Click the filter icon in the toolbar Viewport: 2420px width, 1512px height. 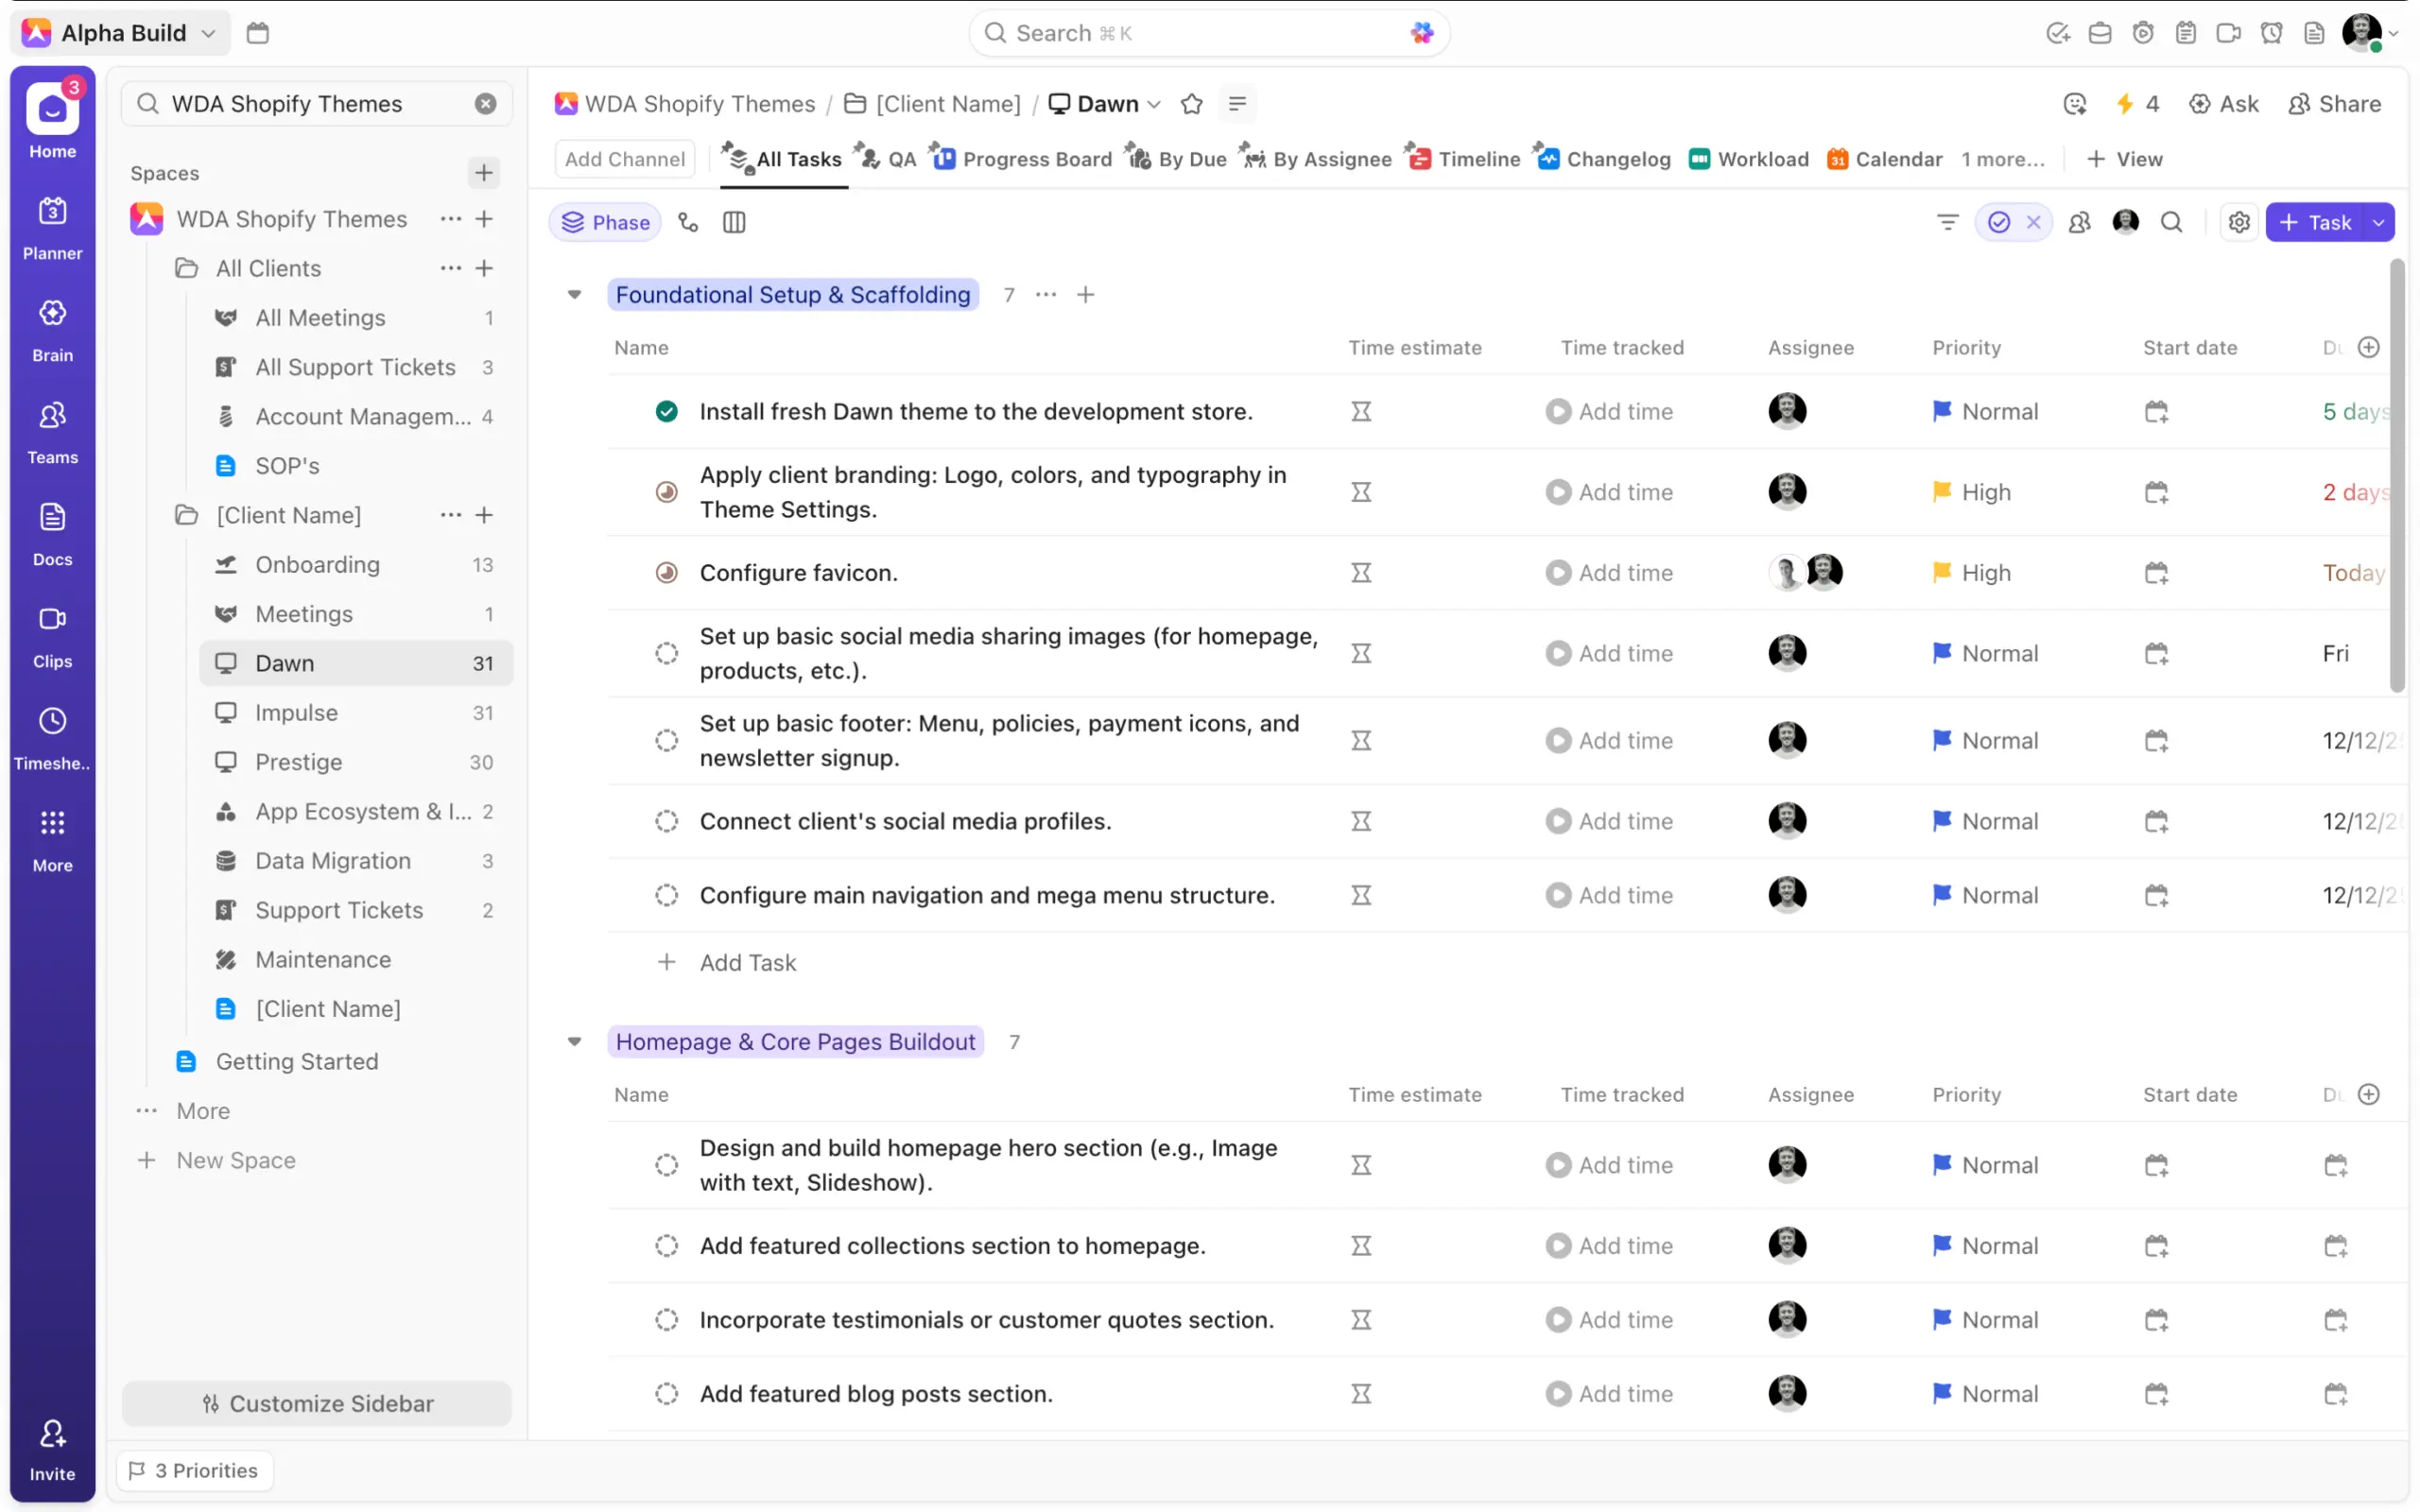(x=1947, y=222)
